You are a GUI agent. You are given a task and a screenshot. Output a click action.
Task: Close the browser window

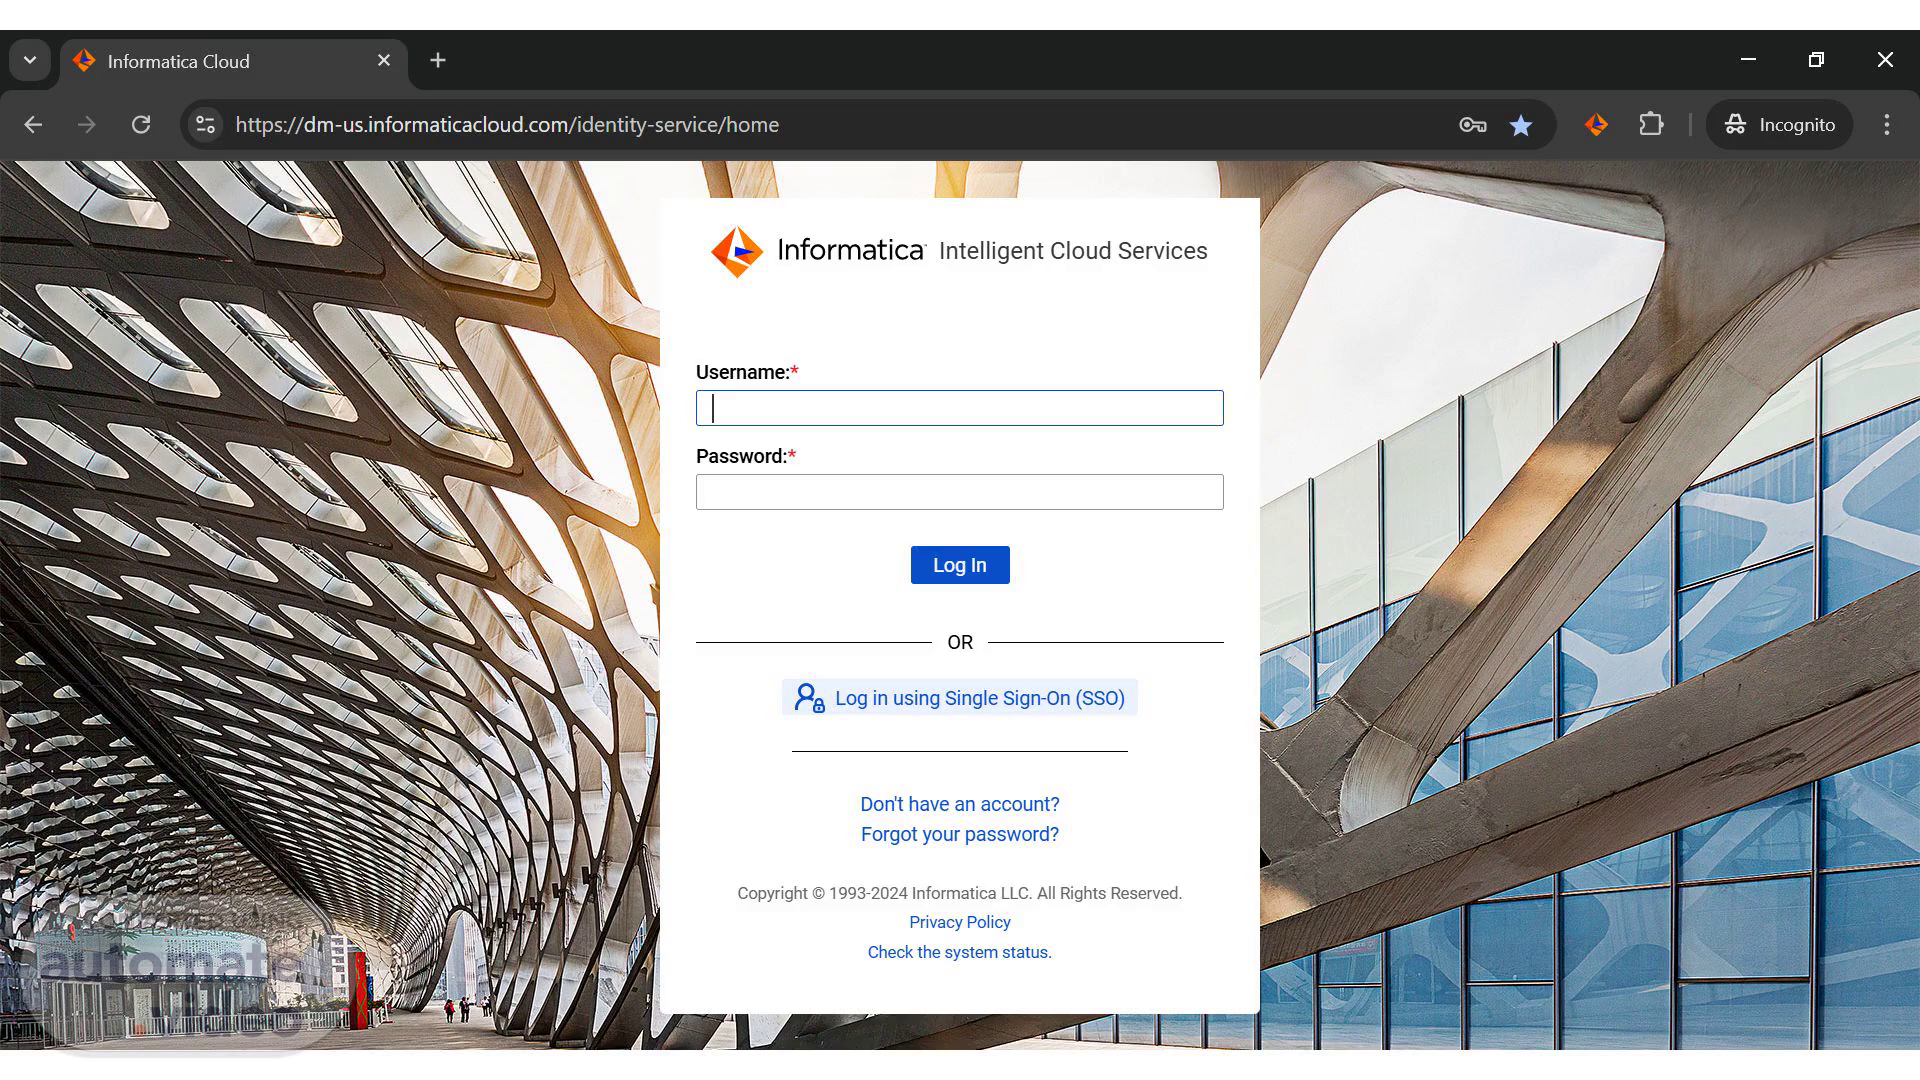pyautogui.click(x=1885, y=60)
